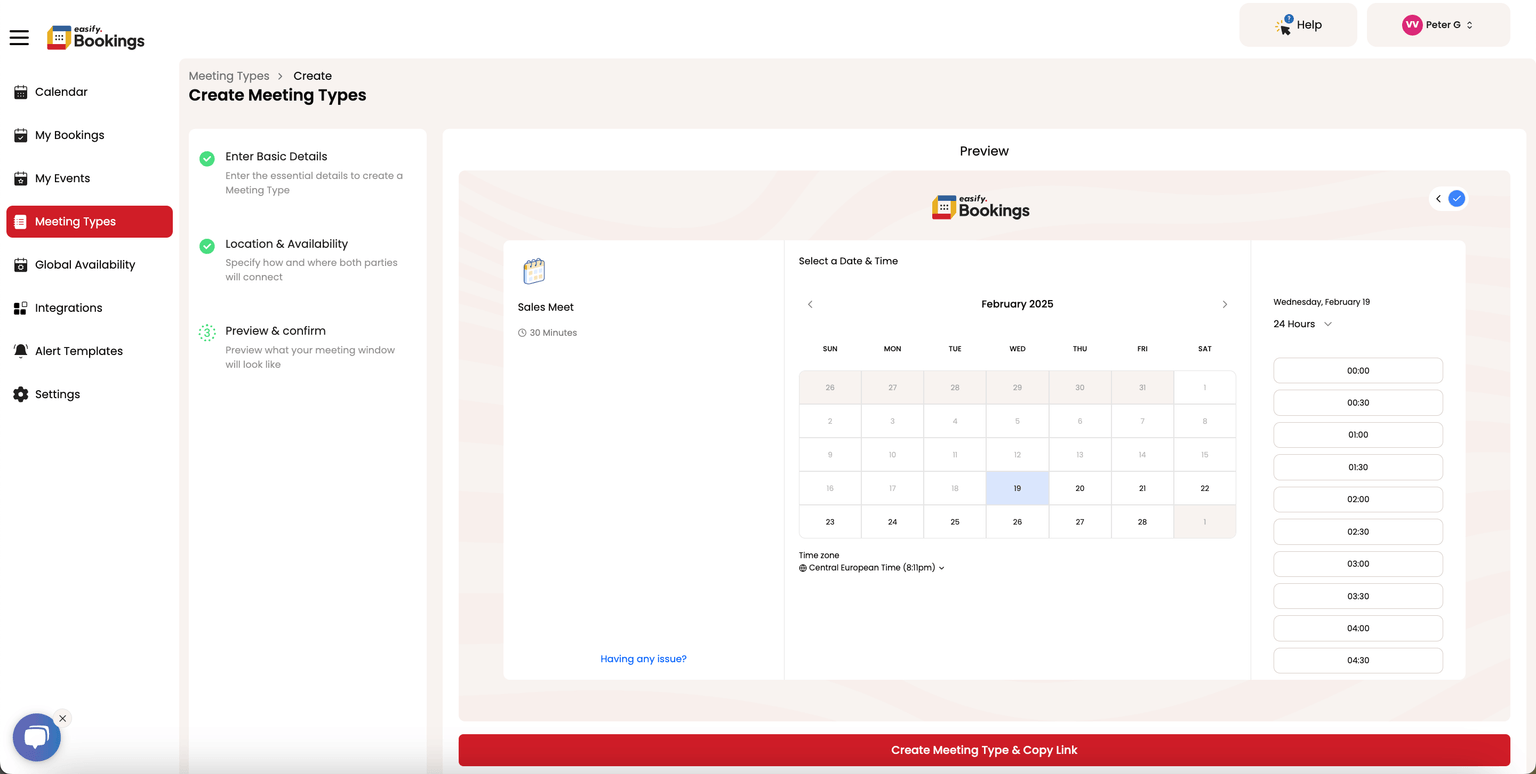This screenshot has height=774, width=1536.
Task: Click the Integrations sidebar icon
Action: [20, 308]
